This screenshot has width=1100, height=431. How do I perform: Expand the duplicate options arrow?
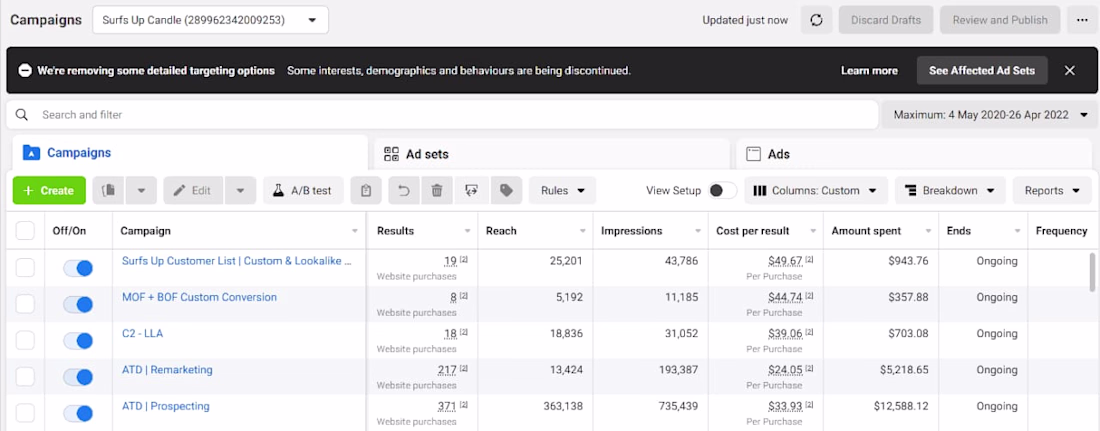pos(141,190)
